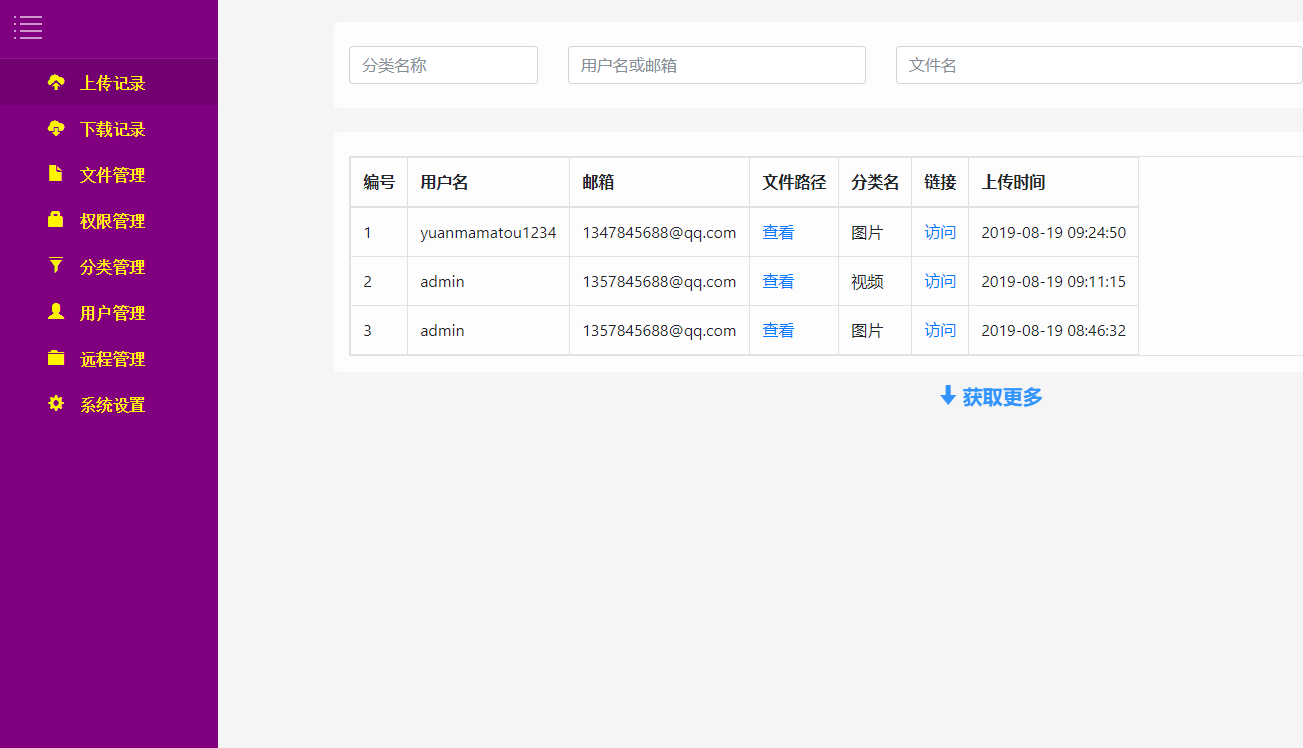Click the download icon next to 下载记录
The width and height of the screenshot is (1303, 748).
[55, 129]
